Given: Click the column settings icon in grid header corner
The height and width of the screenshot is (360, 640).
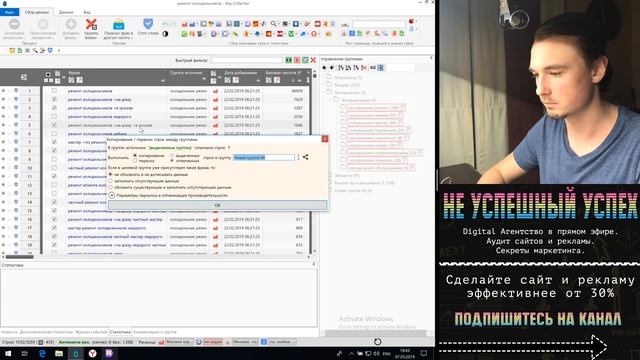Looking at the screenshot, I should coord(24,77).
